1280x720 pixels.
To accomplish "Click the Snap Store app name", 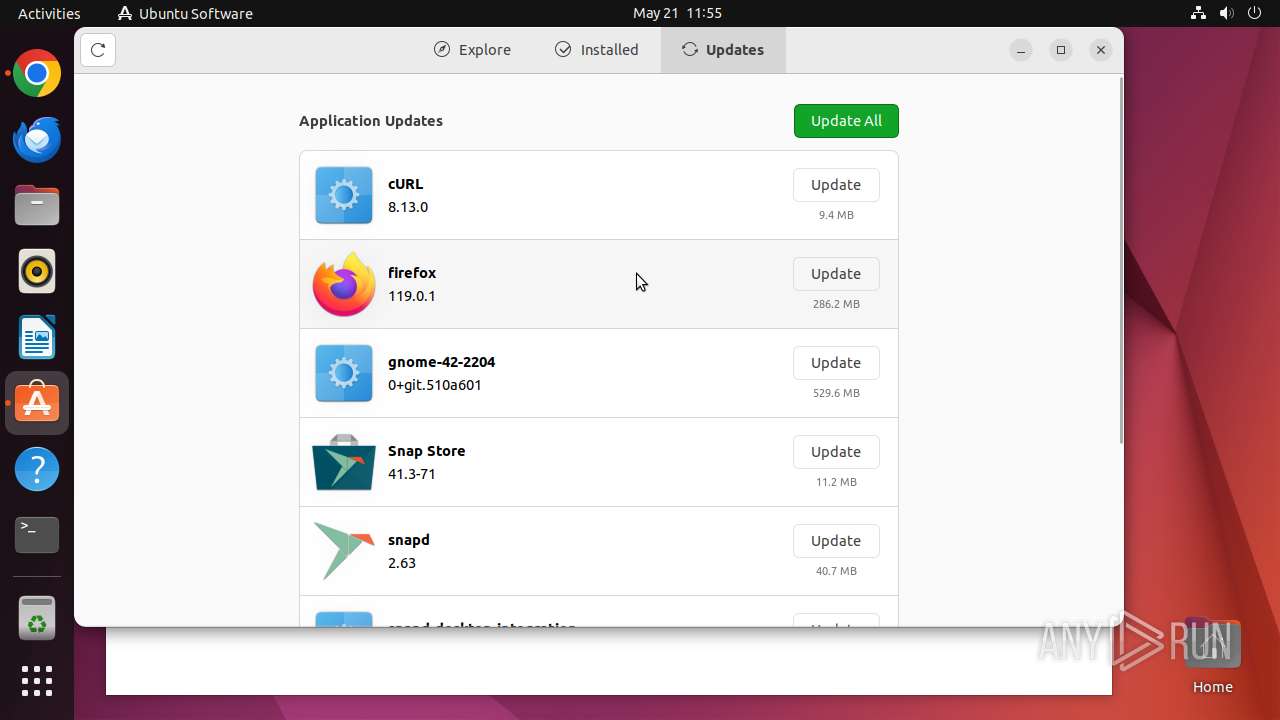I will pyautogui.click(x=426, y=451).
